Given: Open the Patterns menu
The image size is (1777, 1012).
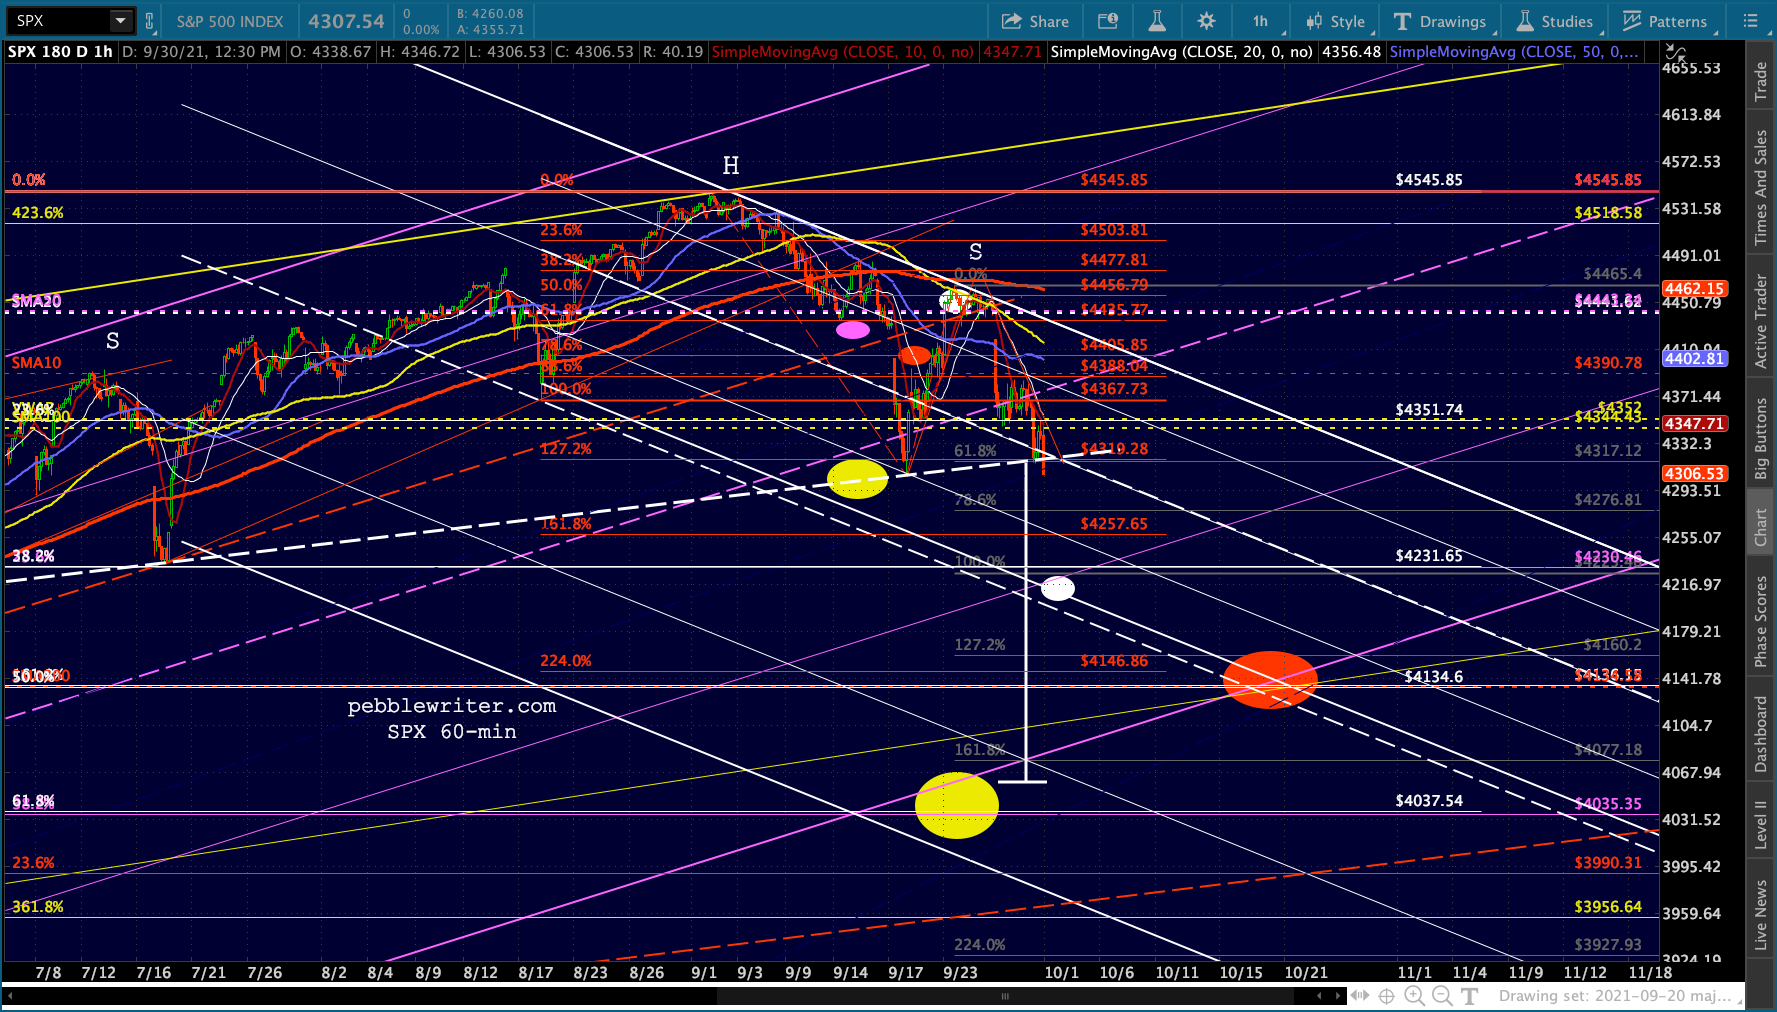Looking at the screenshot, I should point(1665,21).
